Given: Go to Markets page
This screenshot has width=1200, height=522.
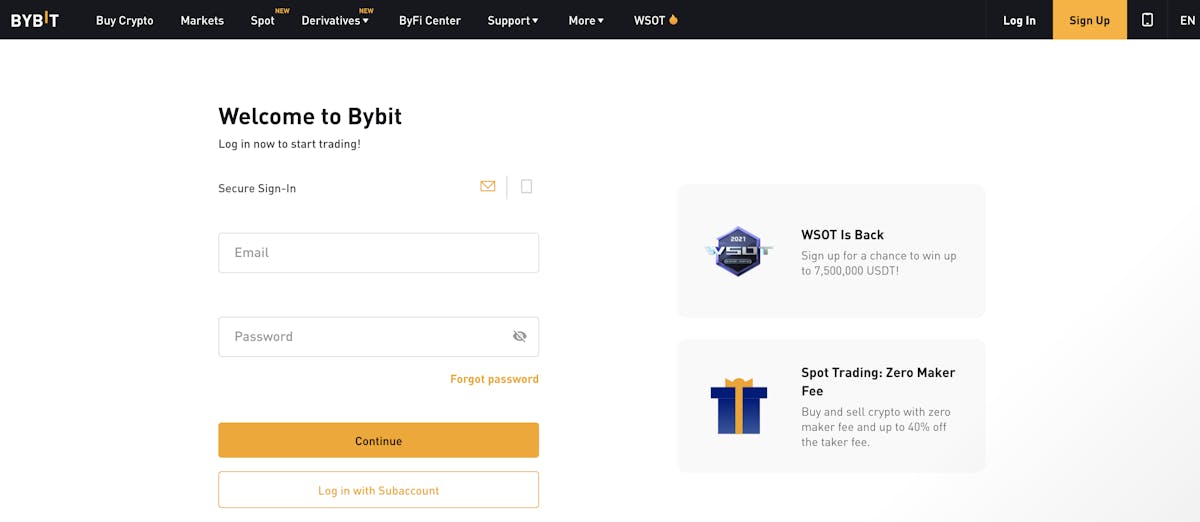Looking at the screenshot, I should point(202,20).
